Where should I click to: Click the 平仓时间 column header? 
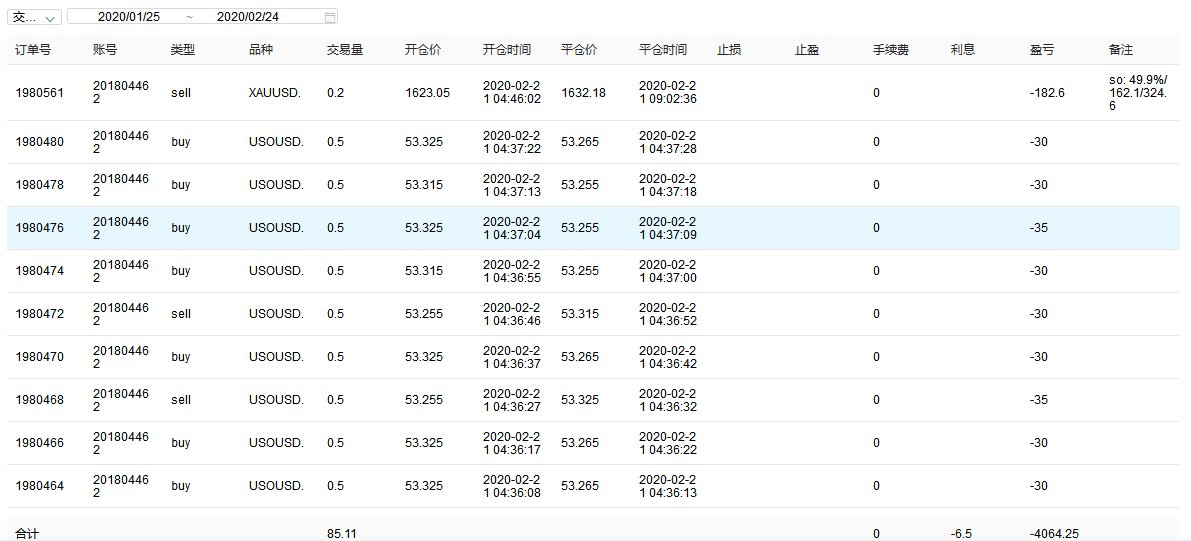pyautogui.click(x=663, y=49)
